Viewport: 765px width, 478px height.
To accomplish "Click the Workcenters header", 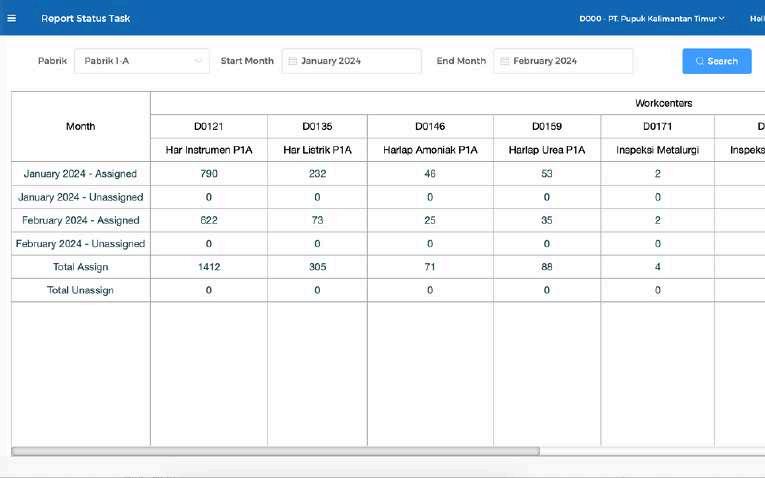I will [664, 103].
